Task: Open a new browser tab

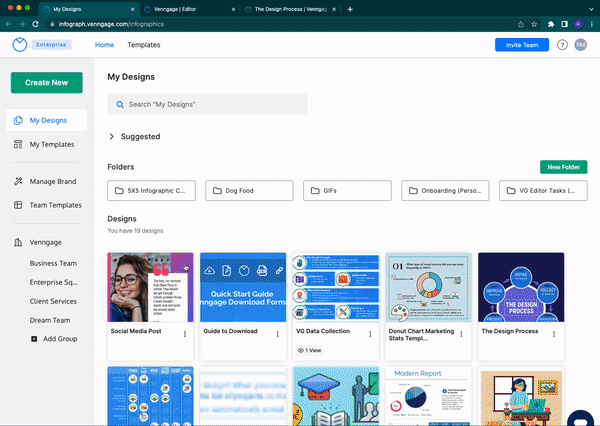Action: 350,9
